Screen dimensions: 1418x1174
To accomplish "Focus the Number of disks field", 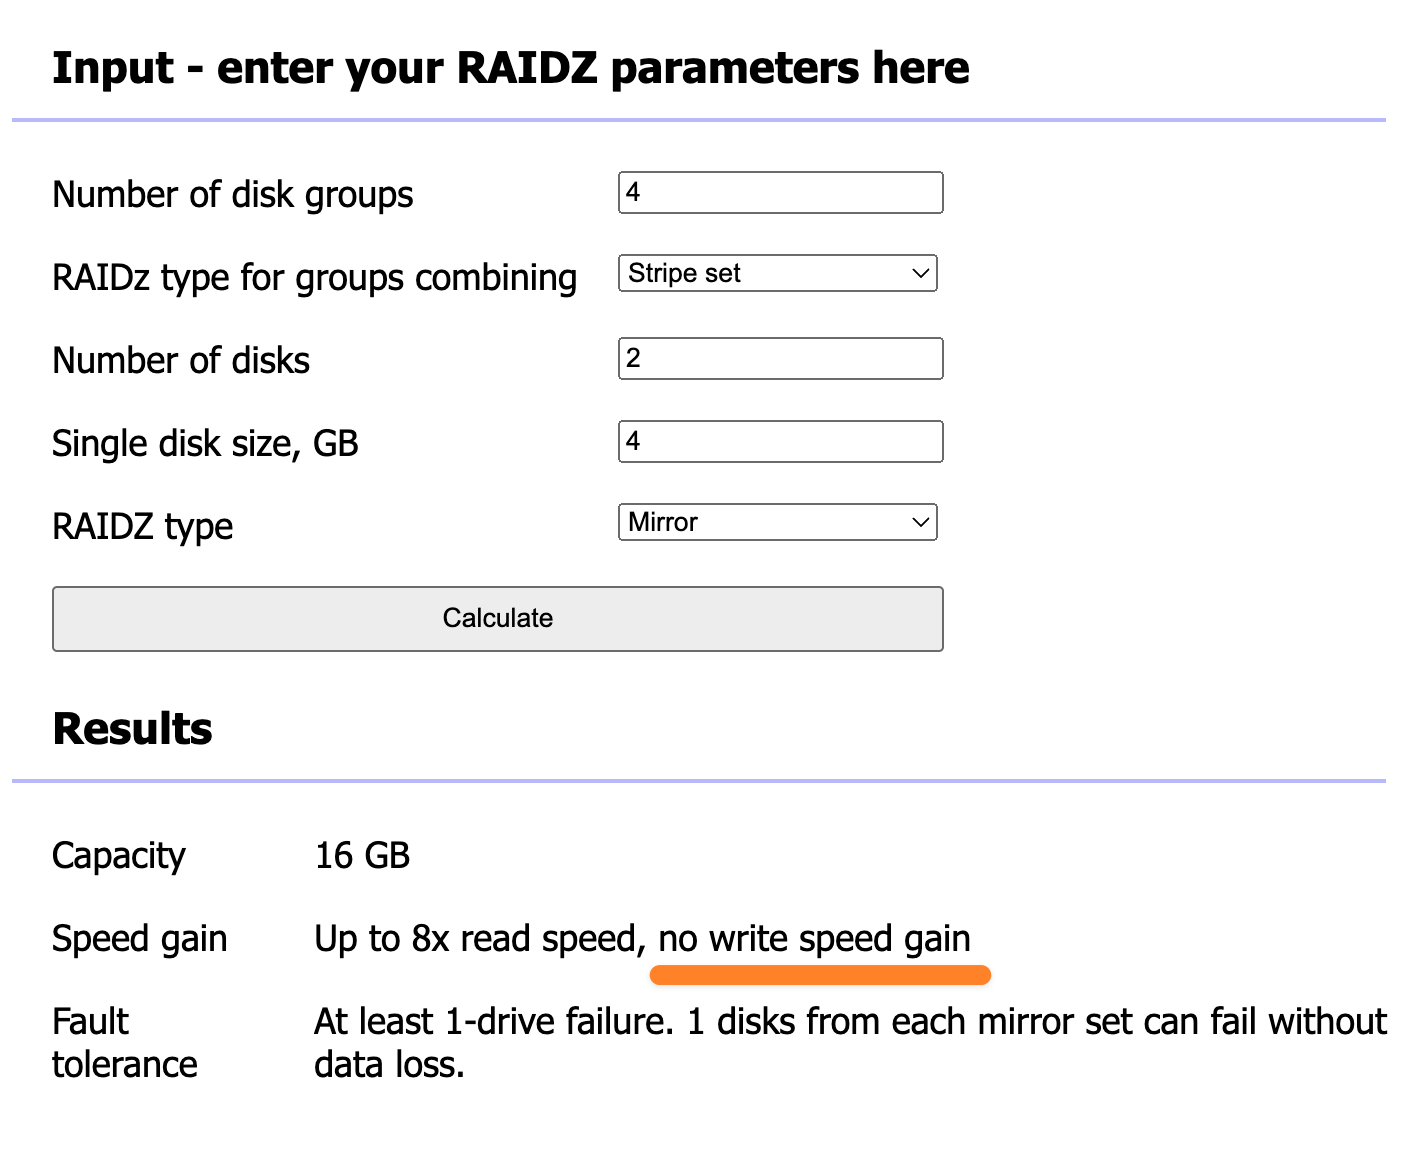I will click(780, 359).
